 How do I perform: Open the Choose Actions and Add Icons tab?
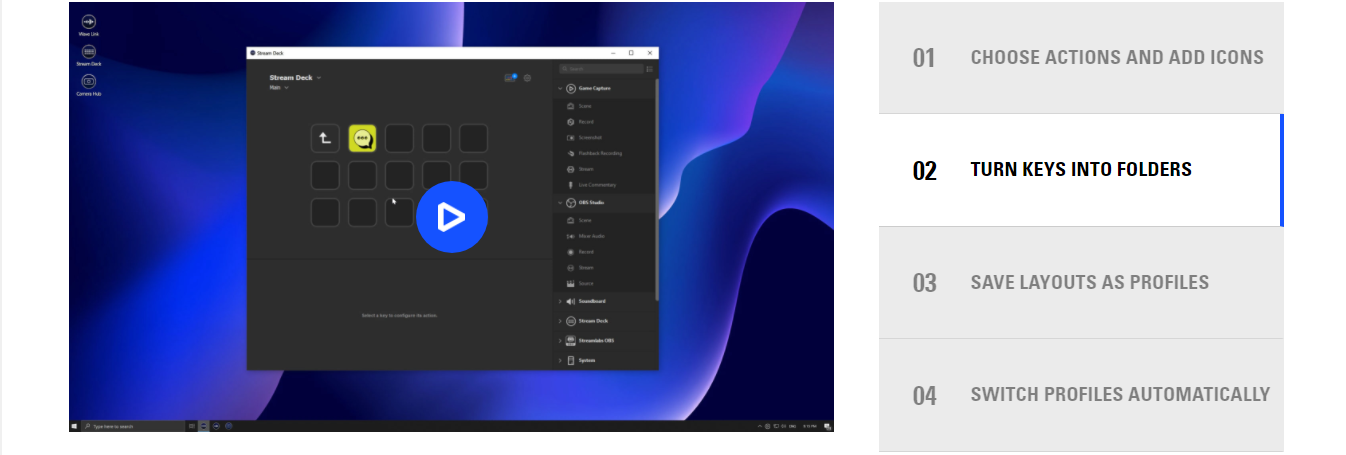tap(1081, 58)
